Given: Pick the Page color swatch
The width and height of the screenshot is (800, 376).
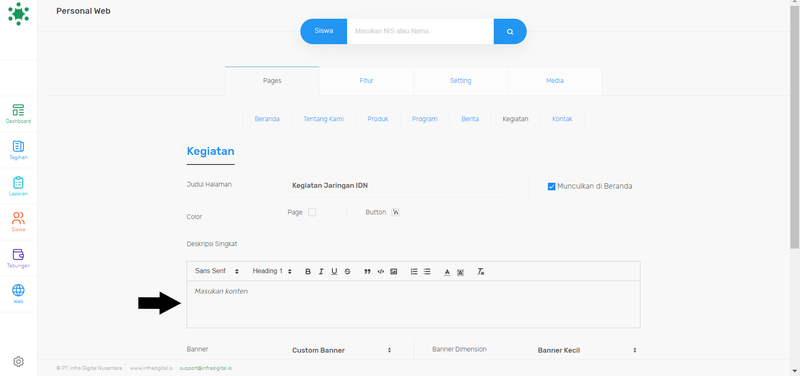Looking at the screenshot, I should 312,212.
